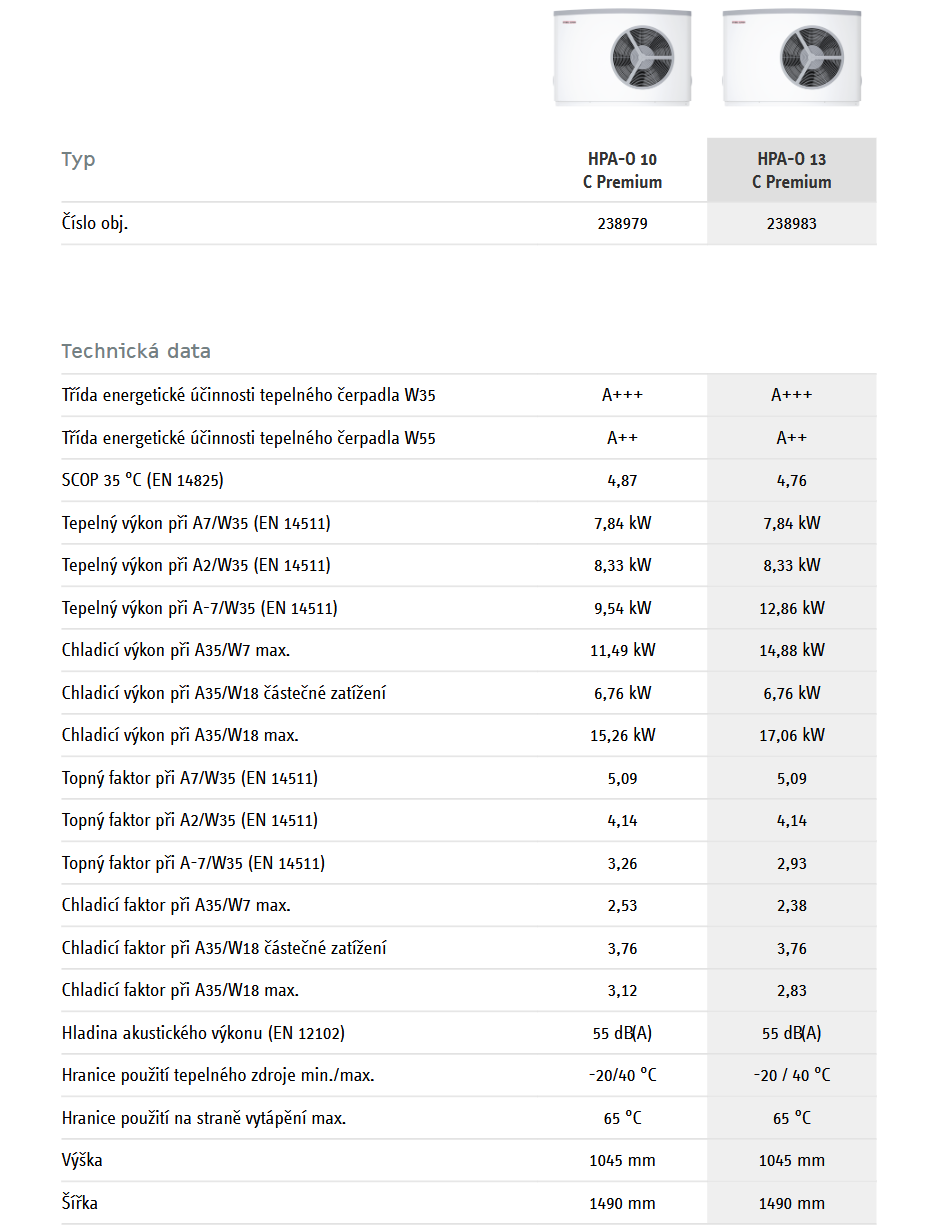Image resolution: width=942 pixels, height=1227 pixels.
Task: Click the HPA-O 13 heat pump image
Action: pyautogui.click(x=791, y=55)
